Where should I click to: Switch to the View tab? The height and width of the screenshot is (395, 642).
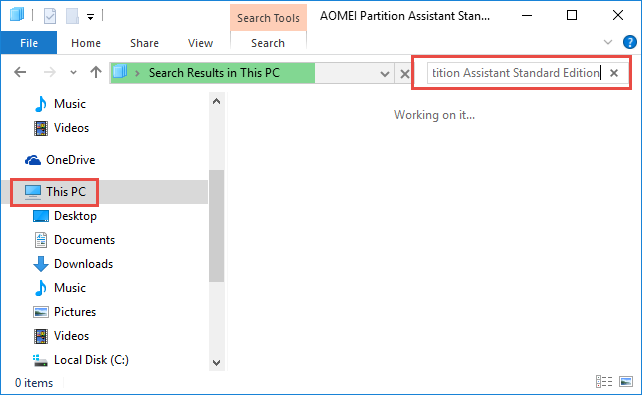[200, 43]
